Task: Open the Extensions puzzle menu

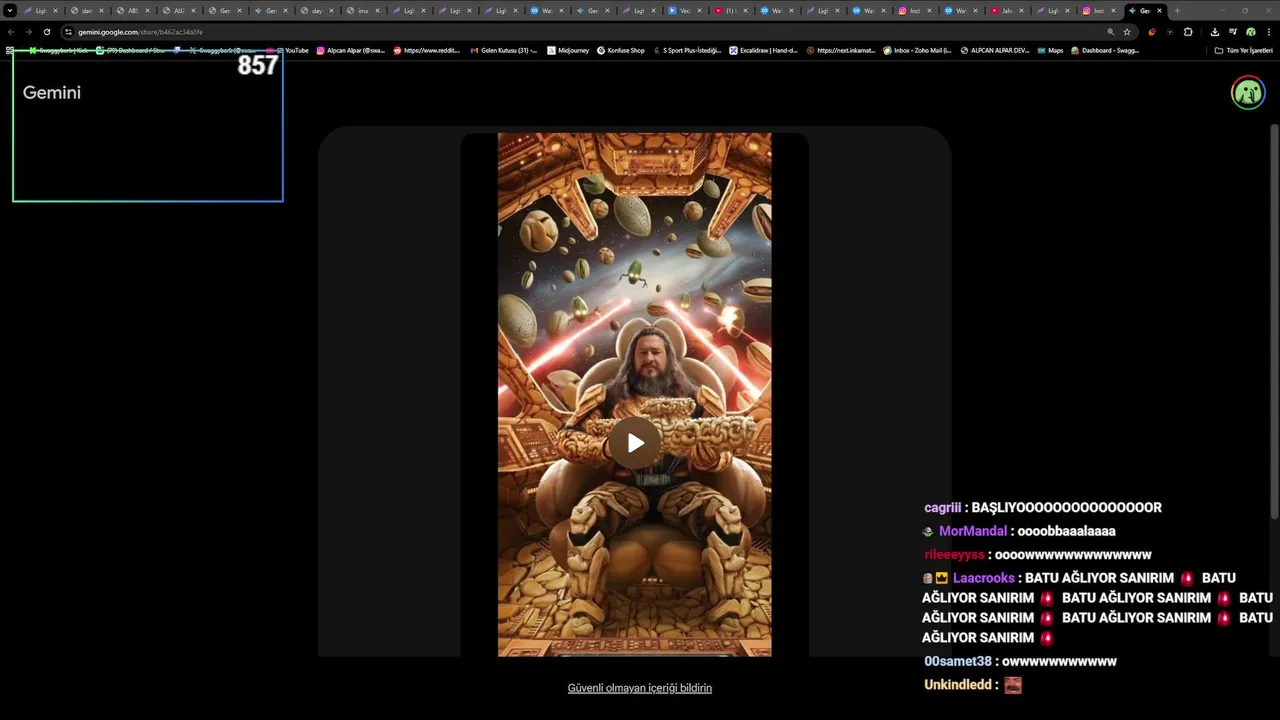Action: [x=1188, y=32]
